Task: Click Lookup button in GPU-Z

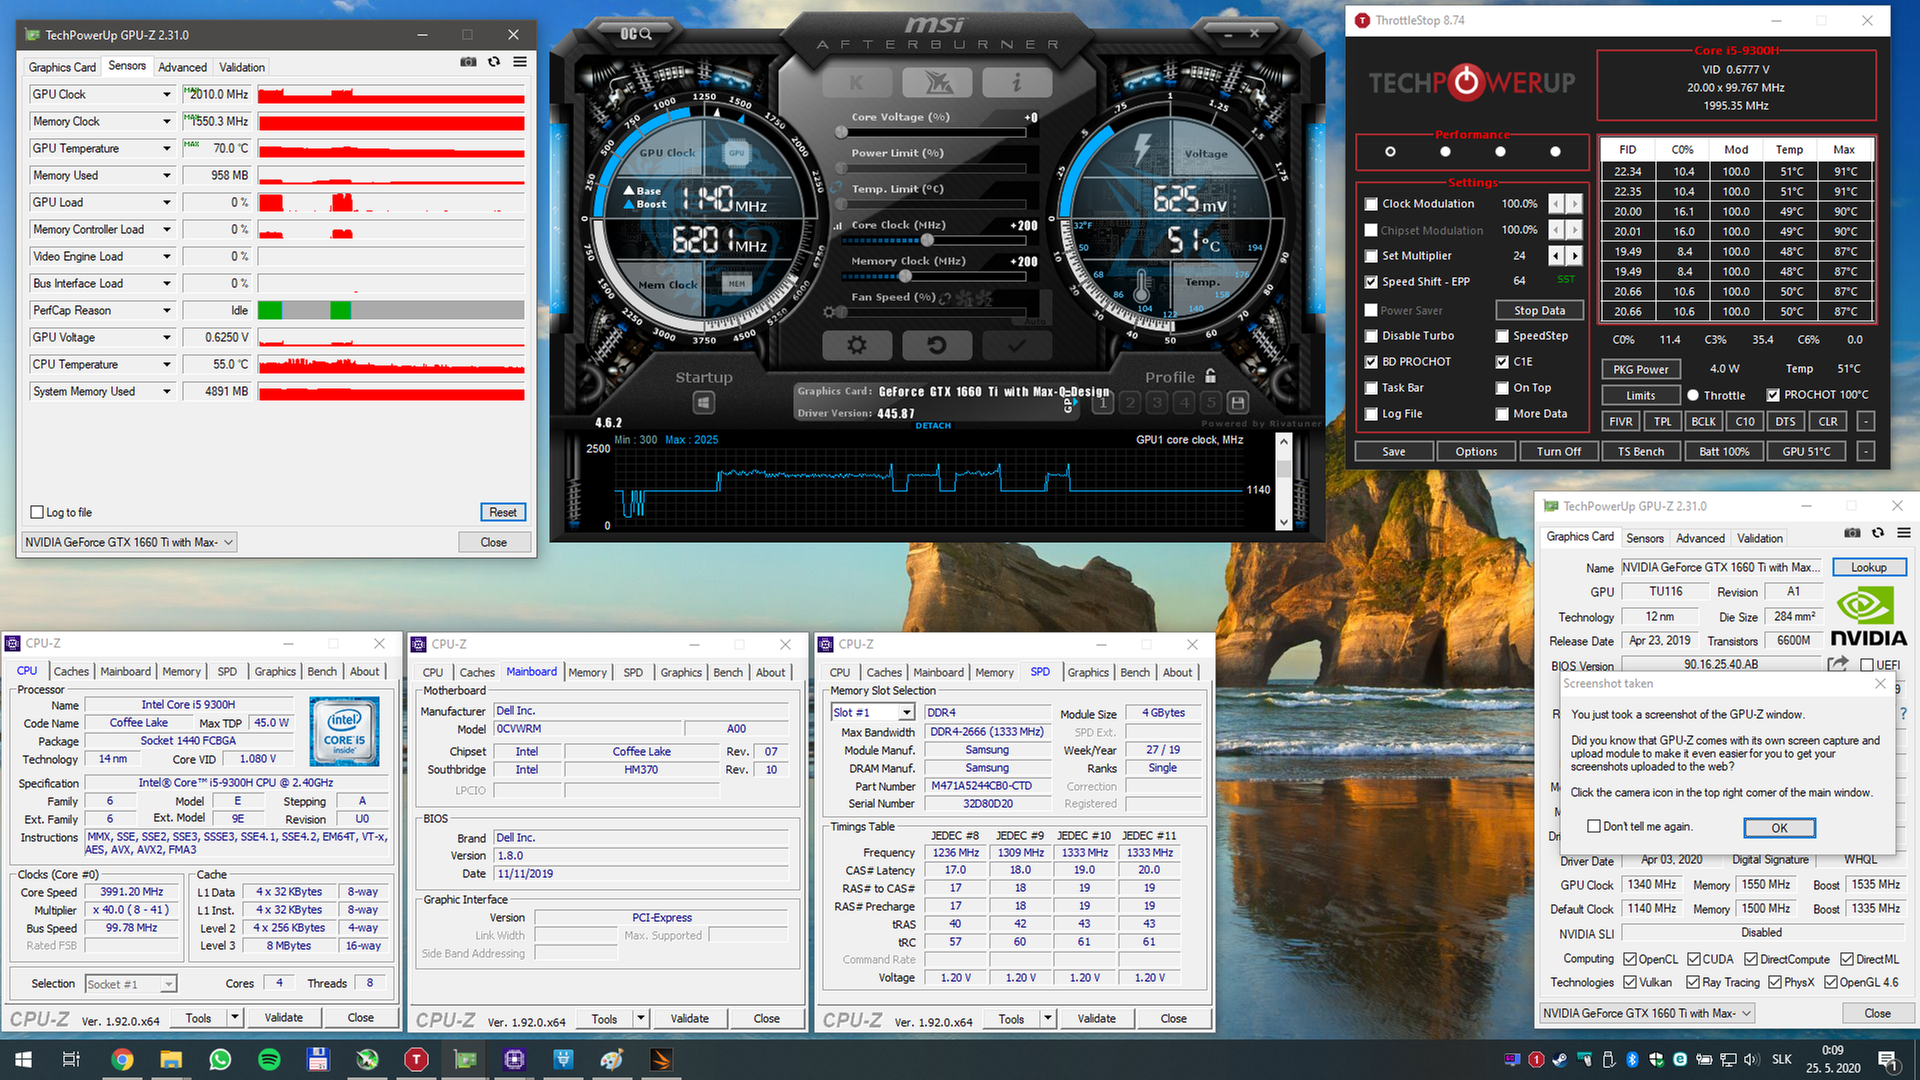Action: [x=1869, y=567]
